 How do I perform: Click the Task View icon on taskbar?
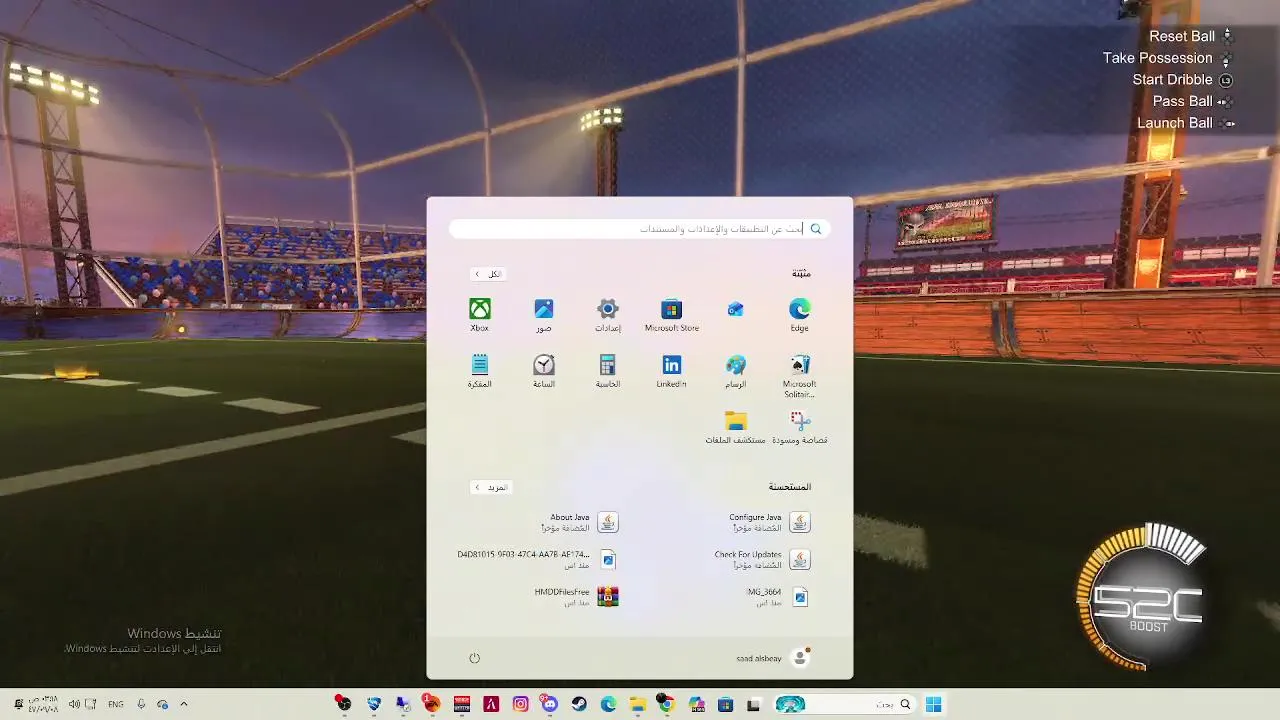(x=753, y=704)
